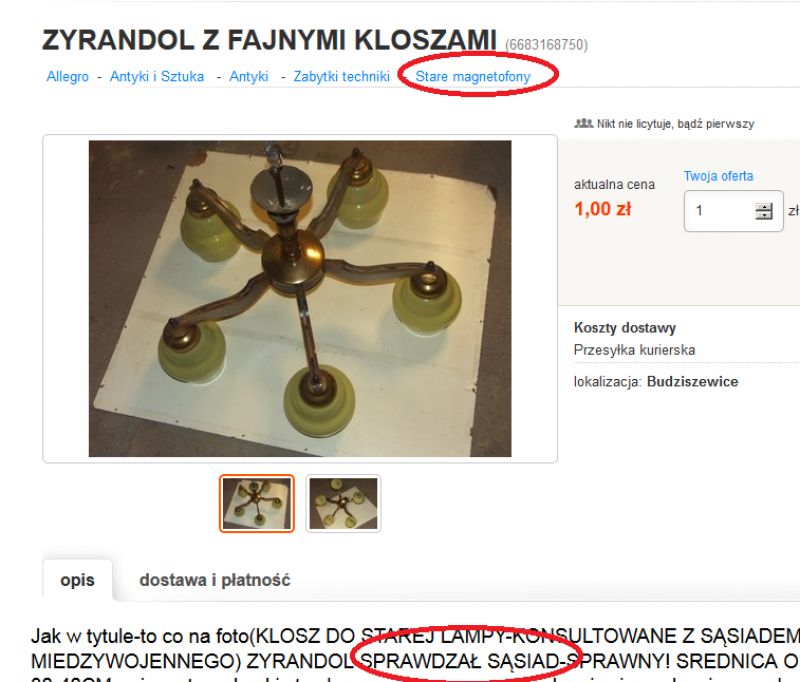Open the Zabytki techniki category link
Viewport: 800px width, 682px height.
(x=341, y=77)
